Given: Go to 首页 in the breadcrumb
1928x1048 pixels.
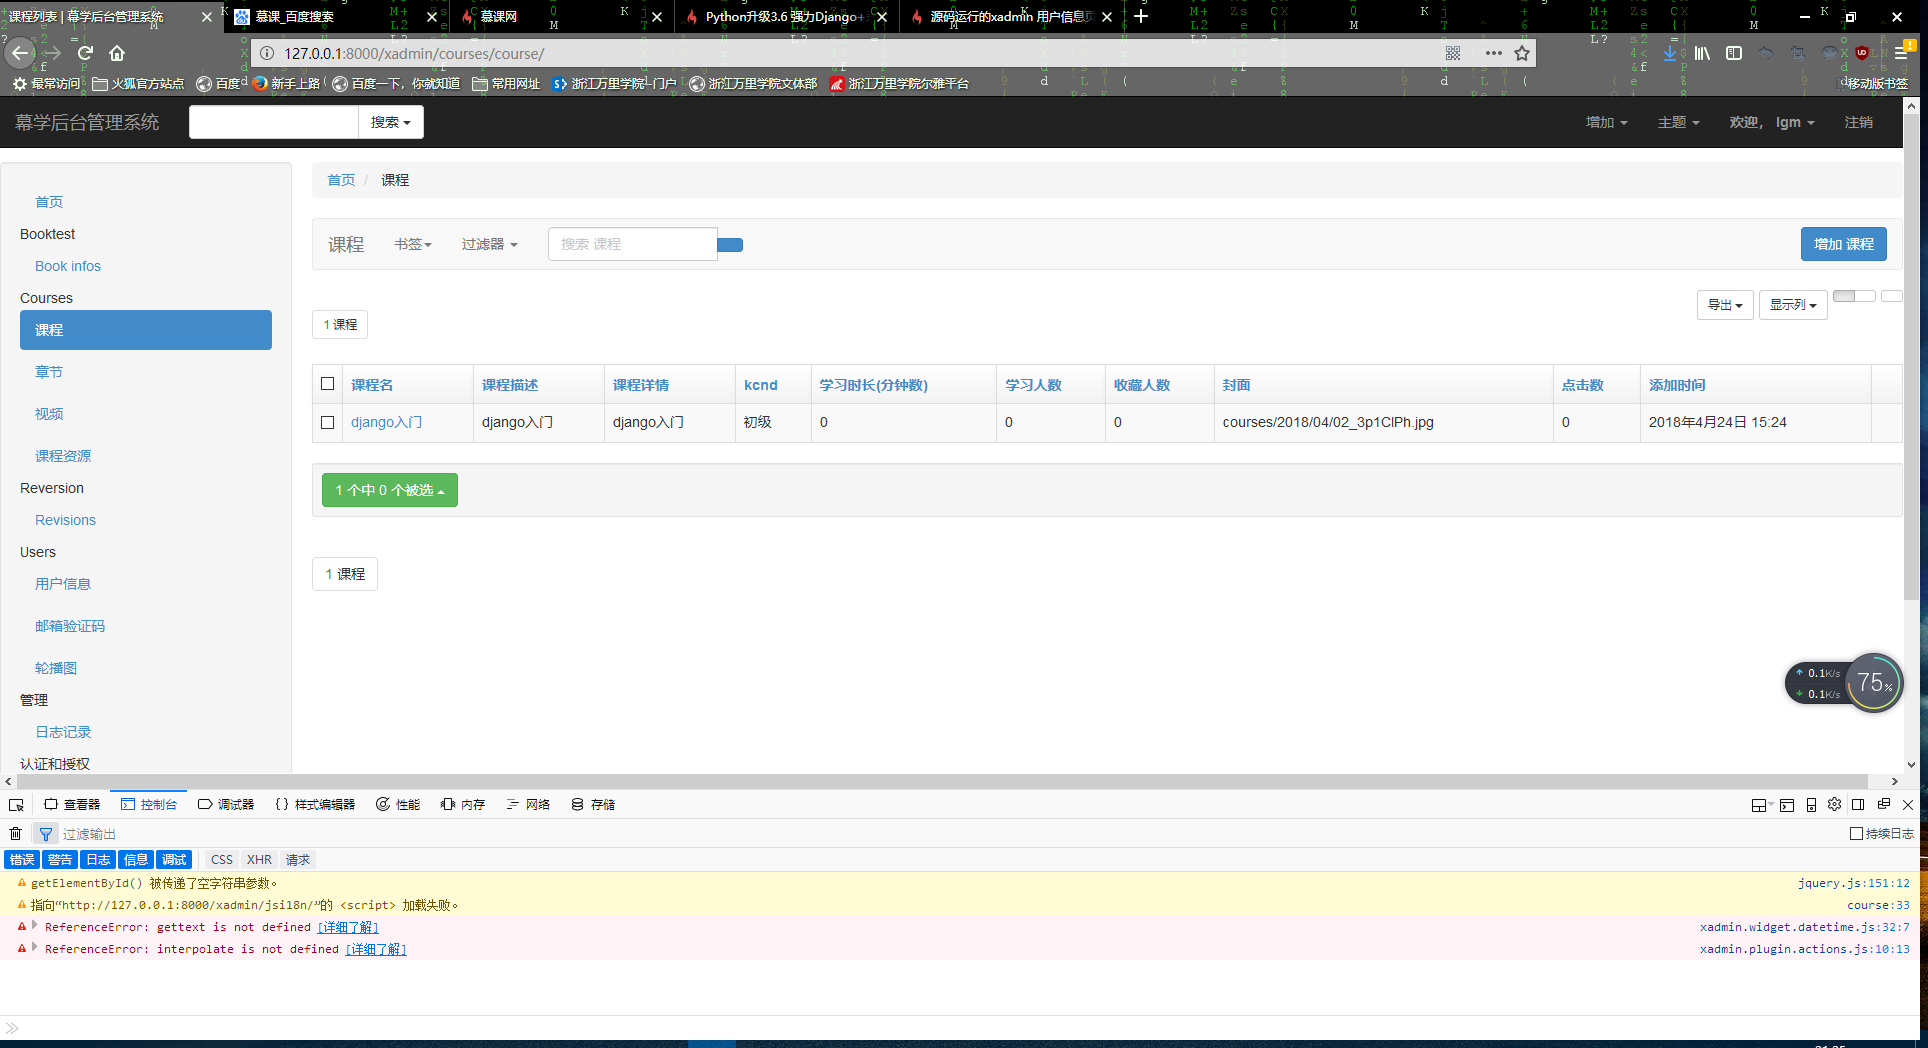Looking at the screenshot, I should point(341,180).
